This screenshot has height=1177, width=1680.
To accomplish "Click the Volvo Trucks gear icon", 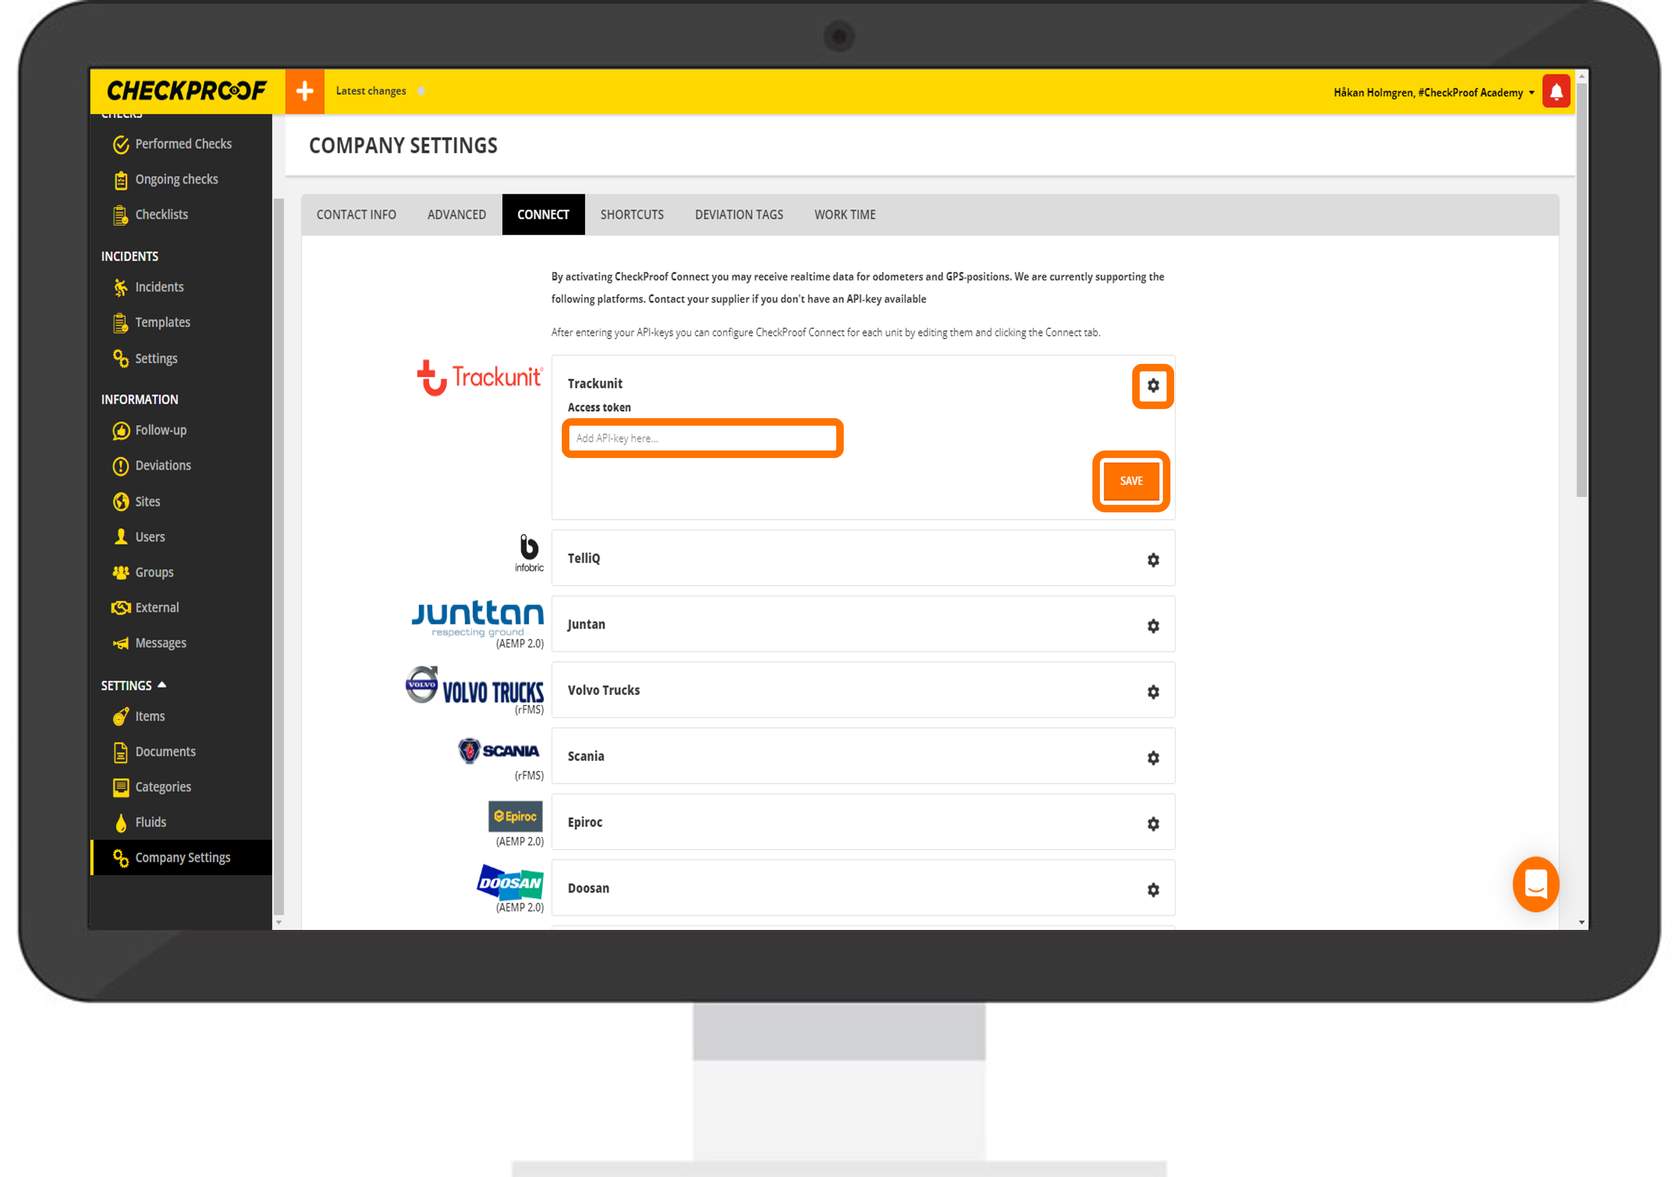I will tap(1153, 692).
